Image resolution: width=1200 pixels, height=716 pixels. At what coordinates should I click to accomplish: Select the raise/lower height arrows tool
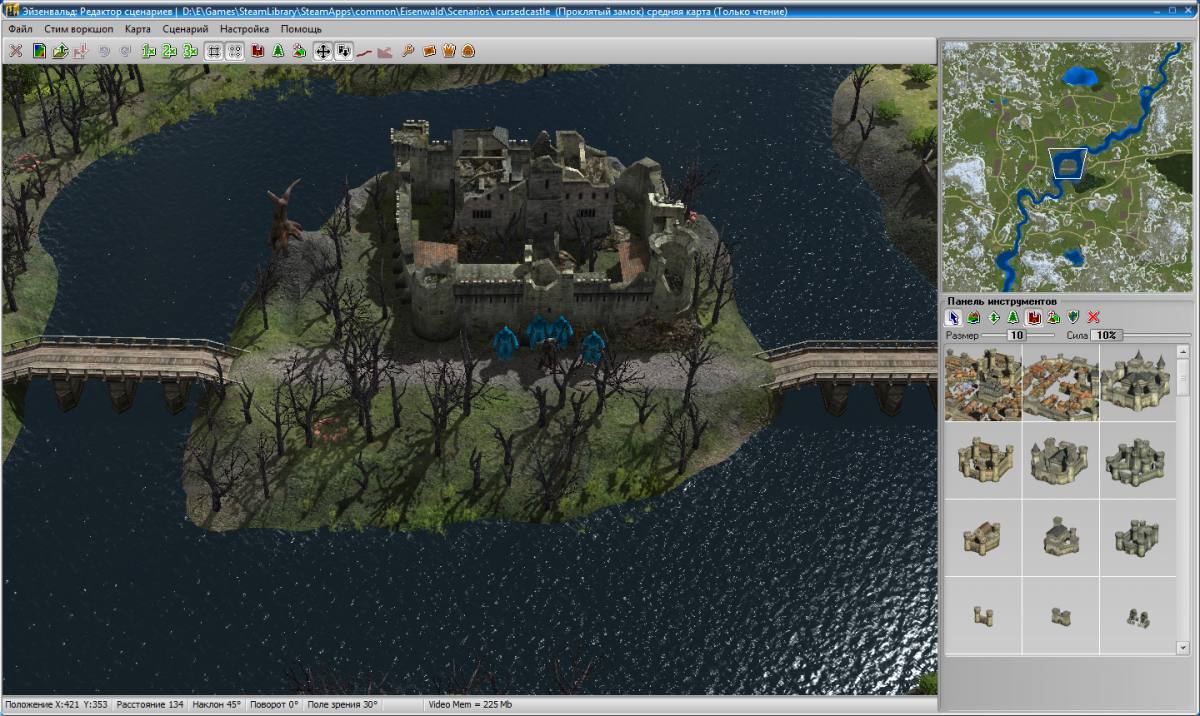point(994,317)
